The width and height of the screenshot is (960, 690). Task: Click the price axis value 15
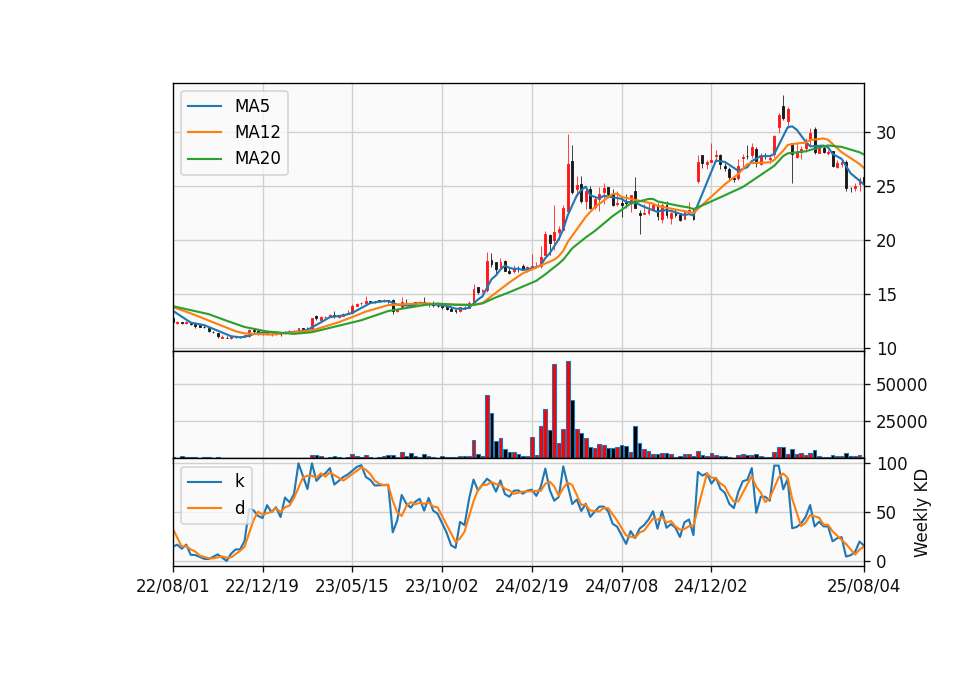886,294
